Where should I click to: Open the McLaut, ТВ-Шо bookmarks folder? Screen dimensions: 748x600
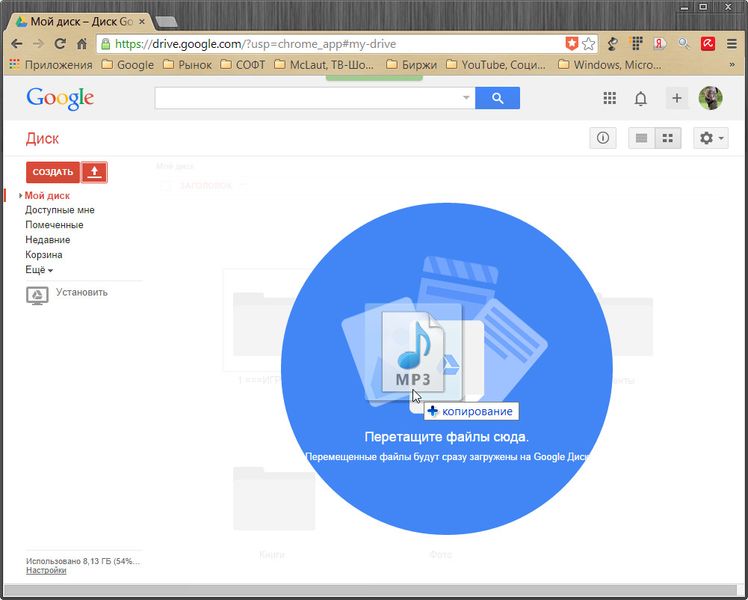click(x=324, y=64)
